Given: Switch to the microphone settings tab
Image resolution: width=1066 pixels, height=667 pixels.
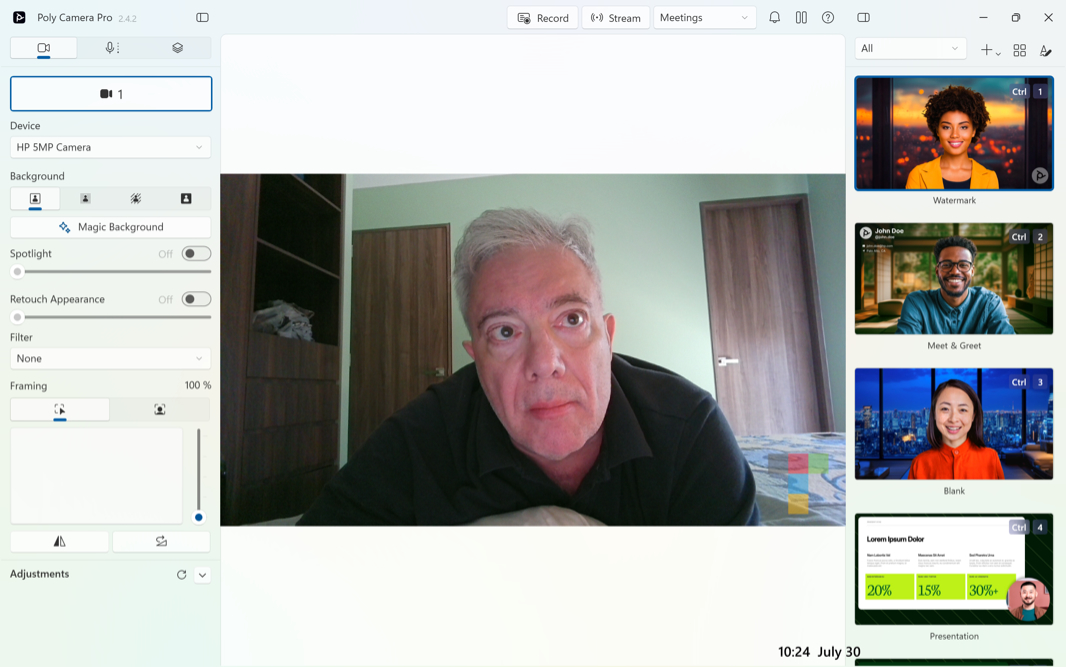Looking at the screenshot, I should pos(111,48).
